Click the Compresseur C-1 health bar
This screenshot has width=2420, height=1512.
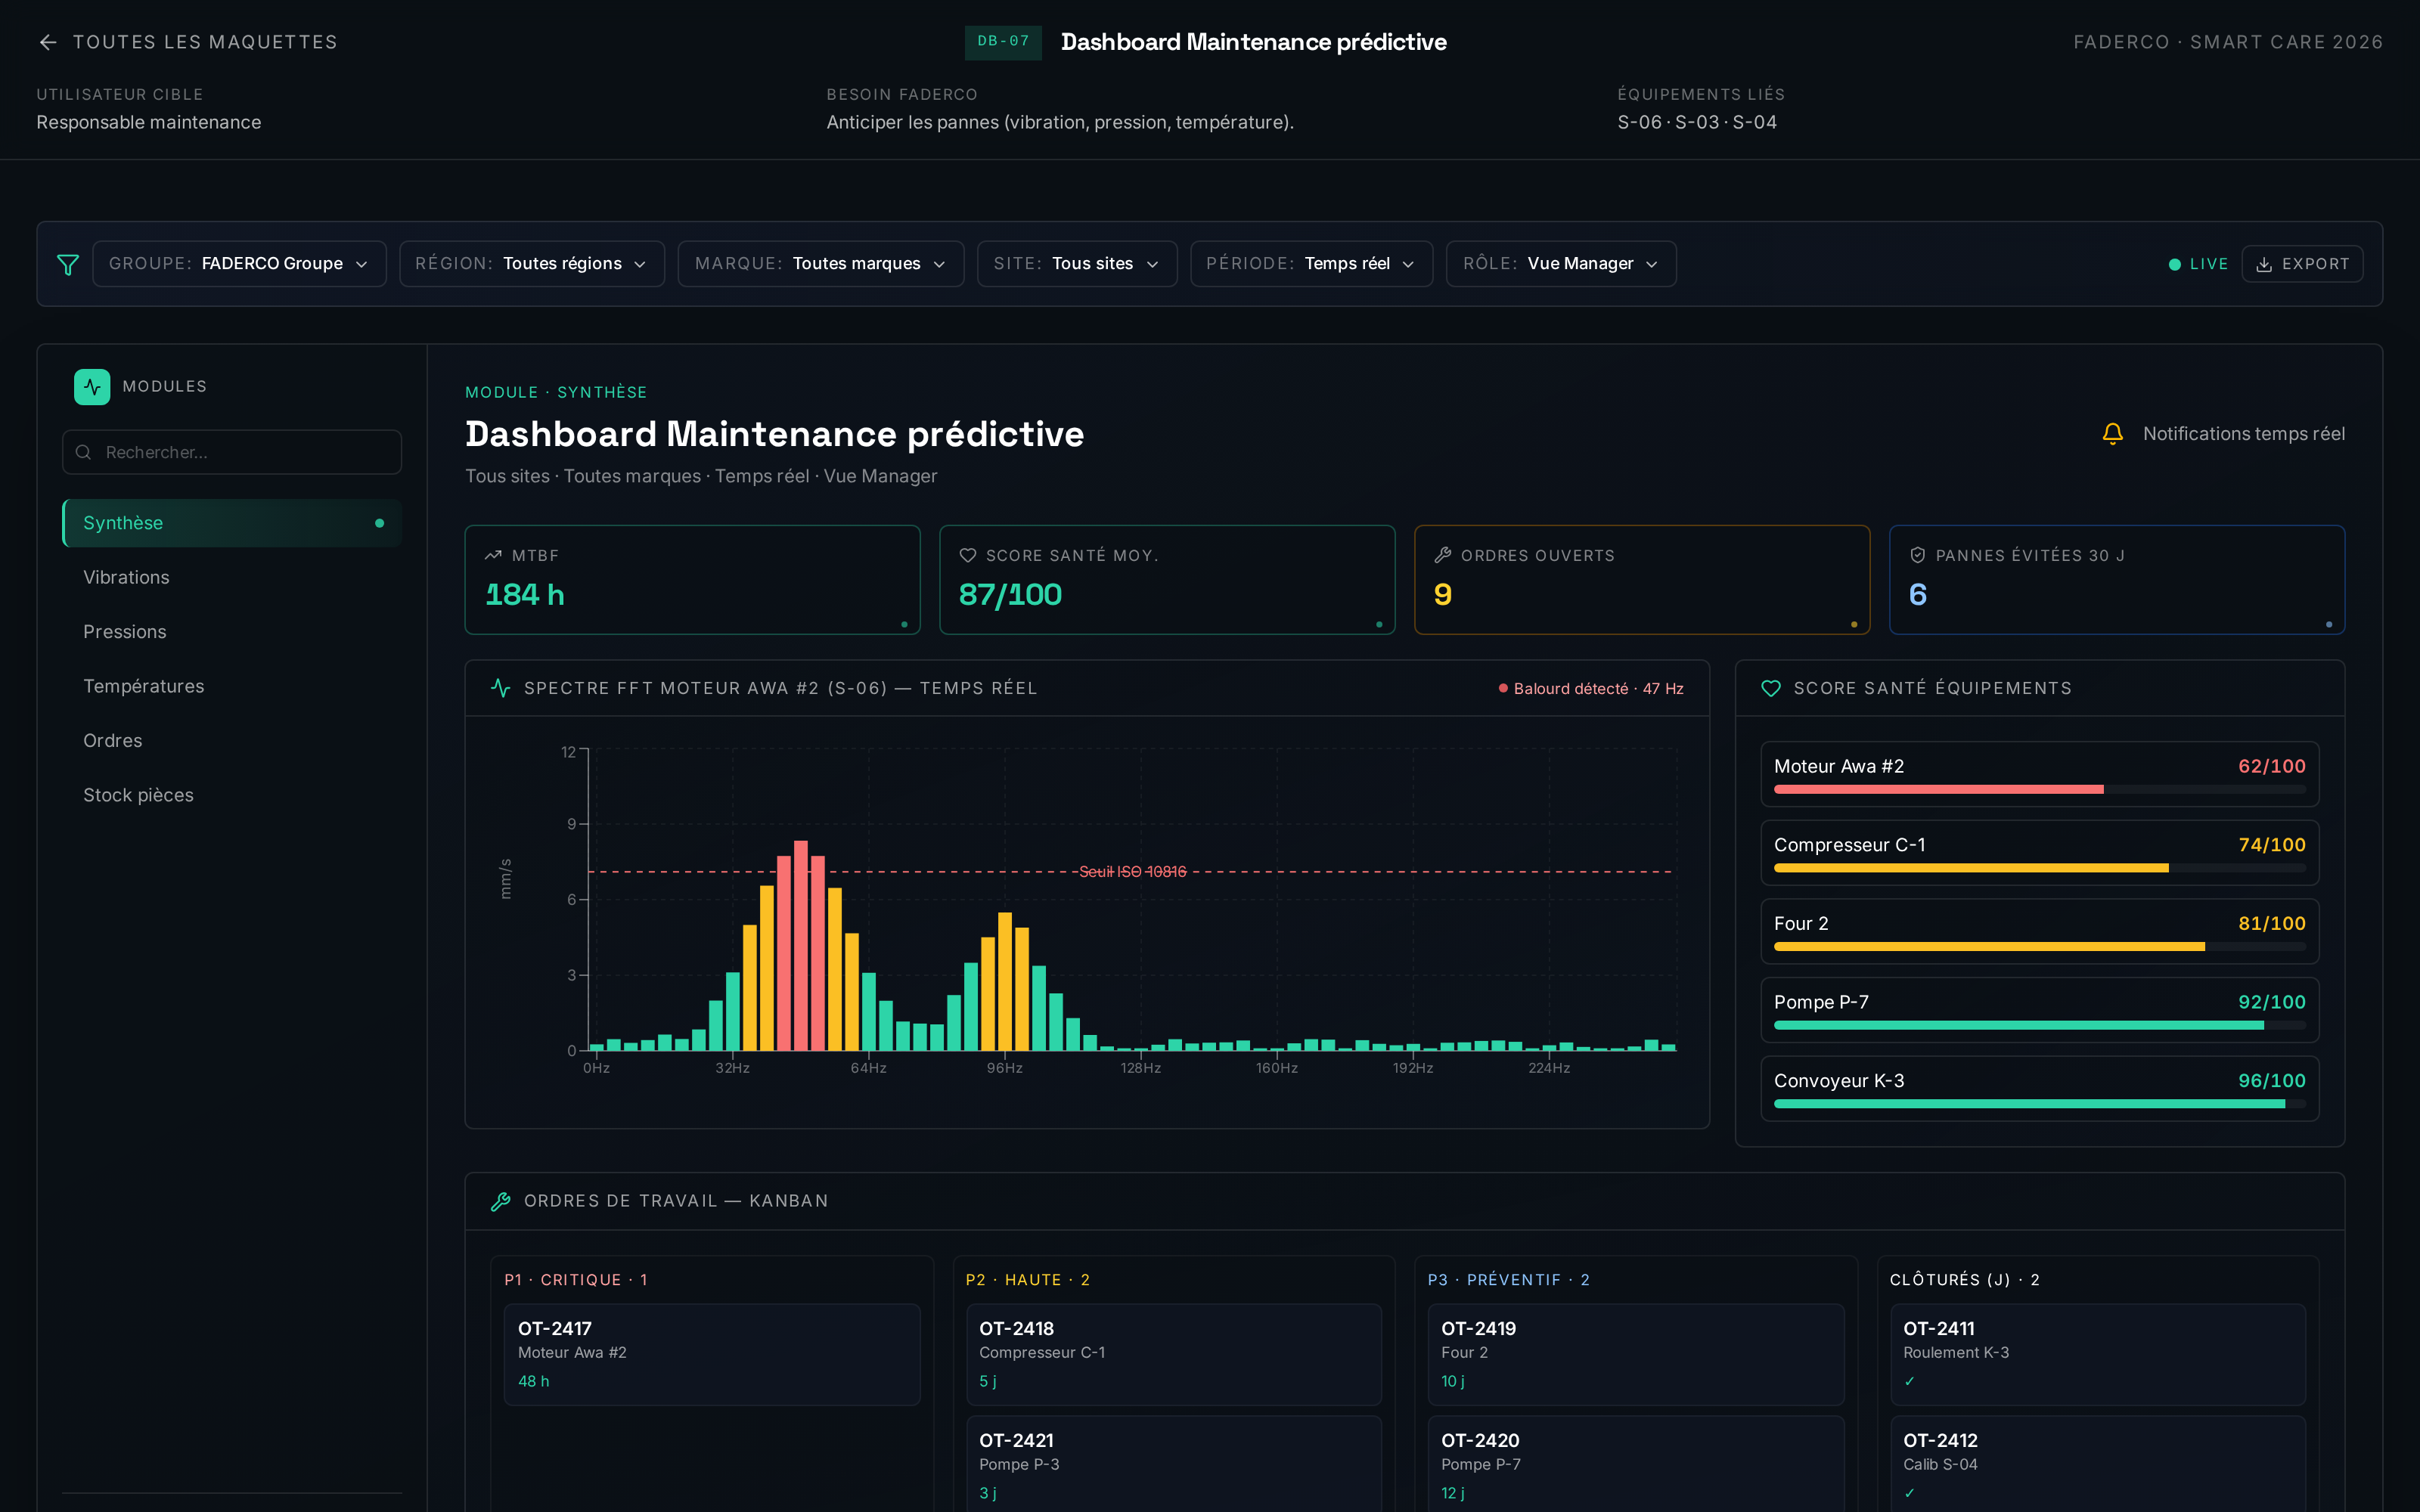point(2040,868)
